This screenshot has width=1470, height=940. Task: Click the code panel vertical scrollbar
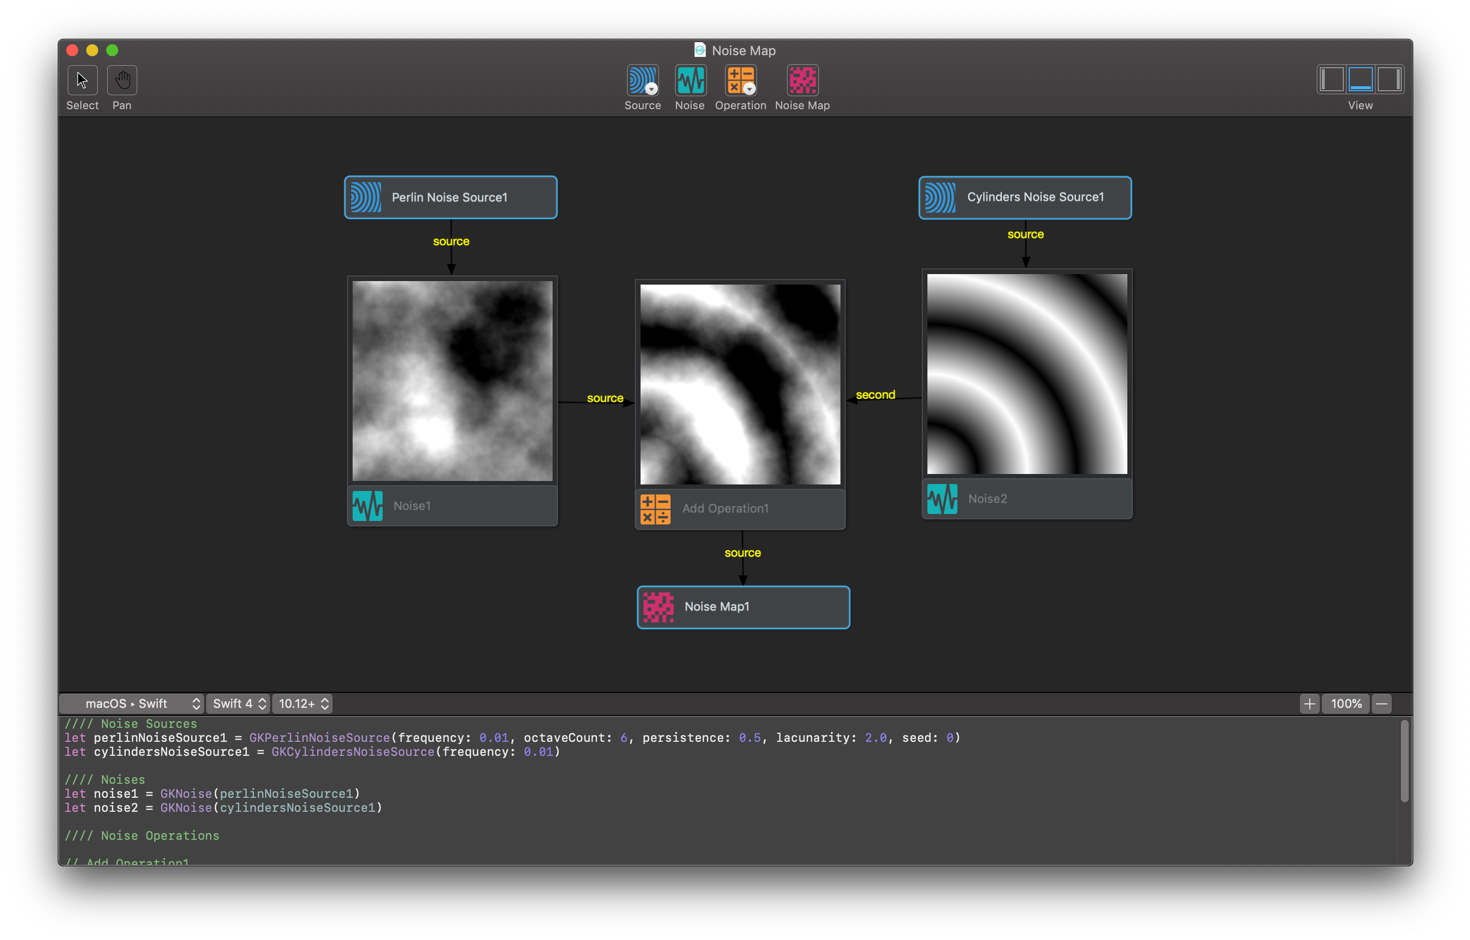(x=1404, y=761)
